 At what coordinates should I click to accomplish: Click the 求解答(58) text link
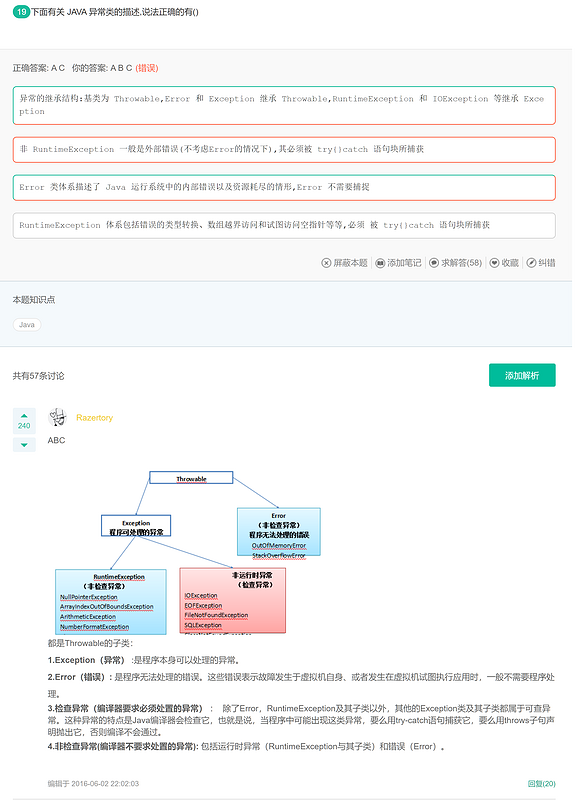(462, 263)
